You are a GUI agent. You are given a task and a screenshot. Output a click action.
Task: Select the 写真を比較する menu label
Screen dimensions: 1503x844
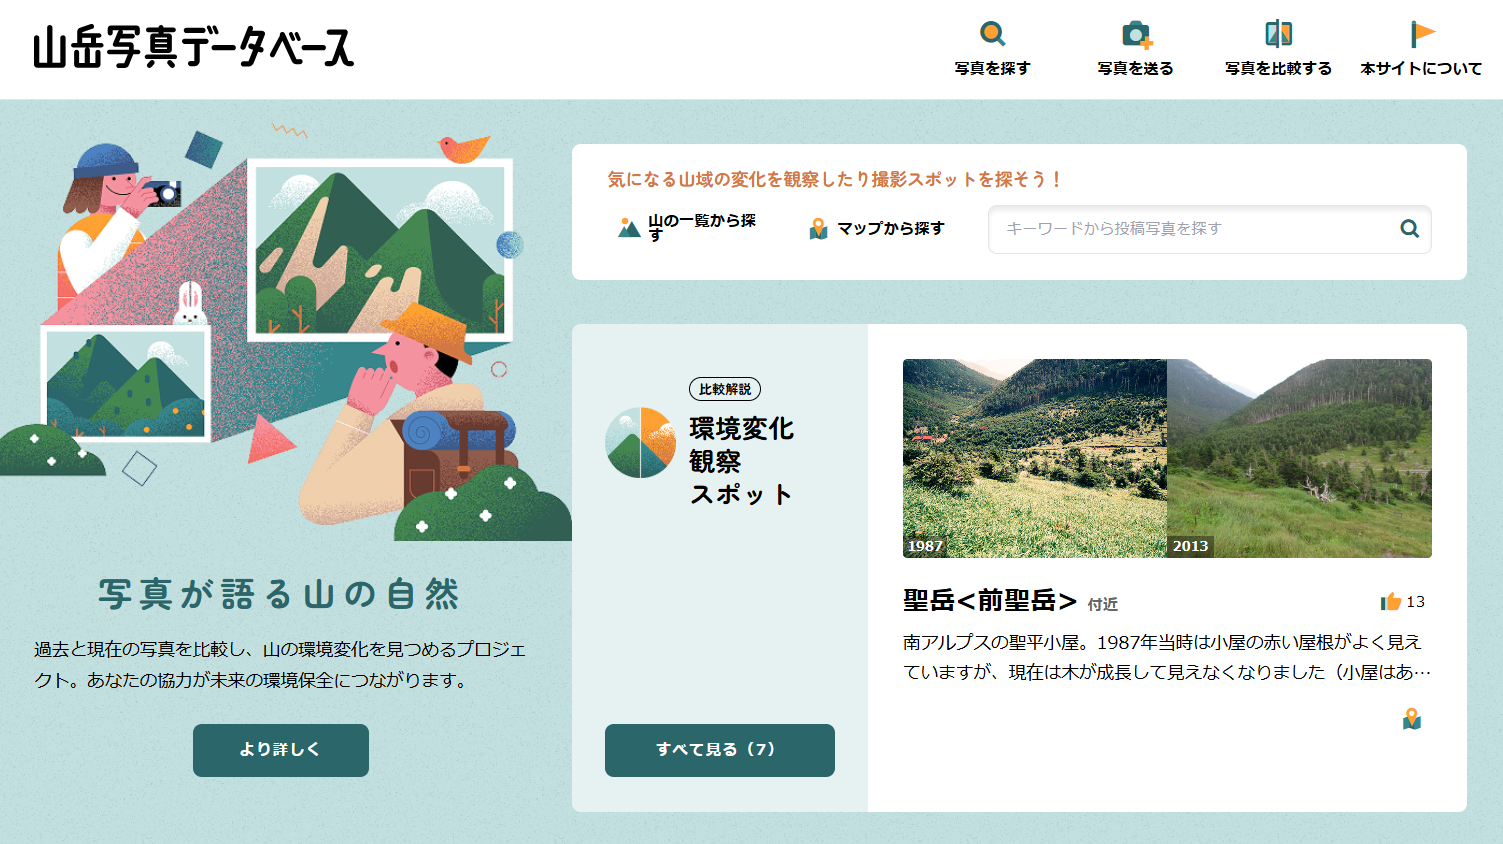(x=1279, y=68)
